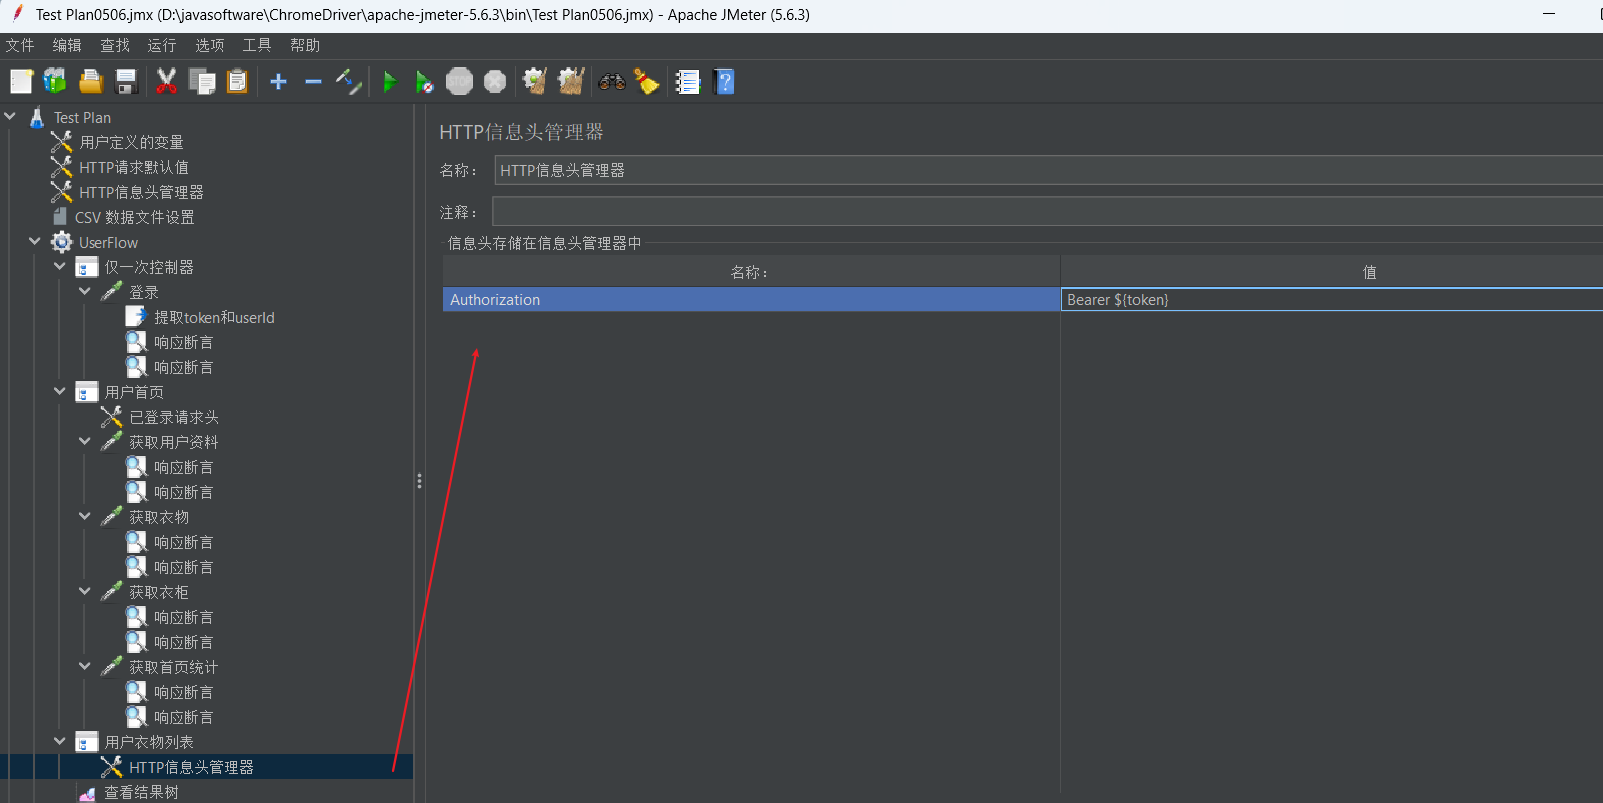
Task: Create a new test plan via New icon
Action: click(x=22, y=82)
